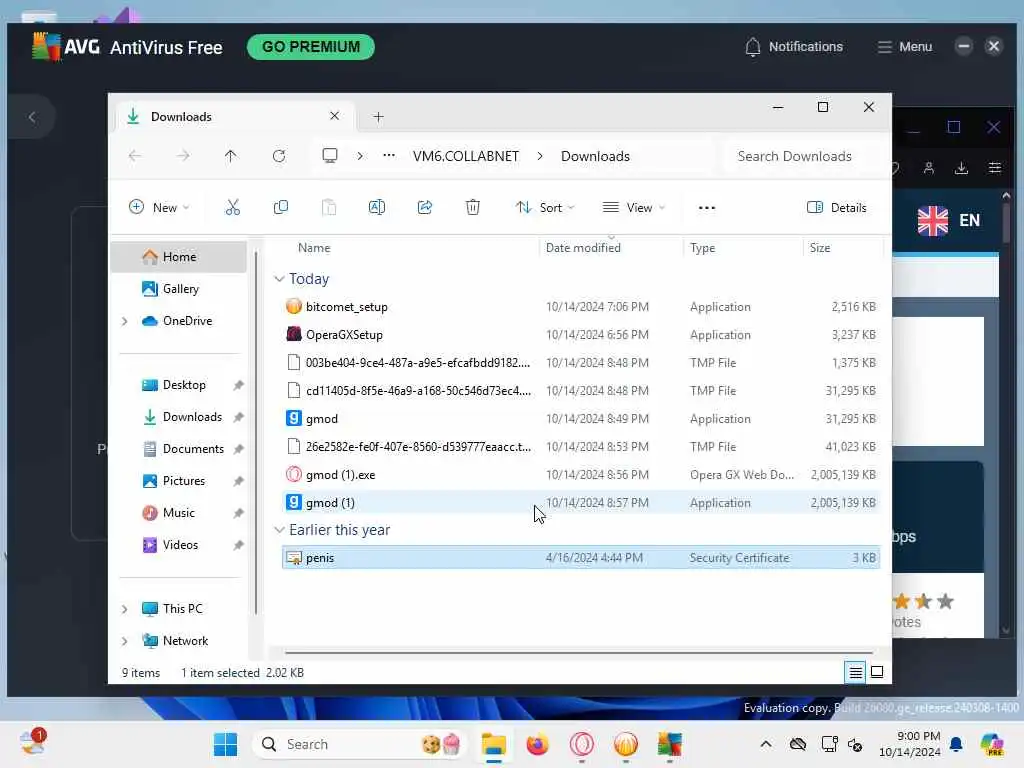This screenshot has height=768, width=1024.
Task: Click the Delete trash can icon
Action: [473, 208]
